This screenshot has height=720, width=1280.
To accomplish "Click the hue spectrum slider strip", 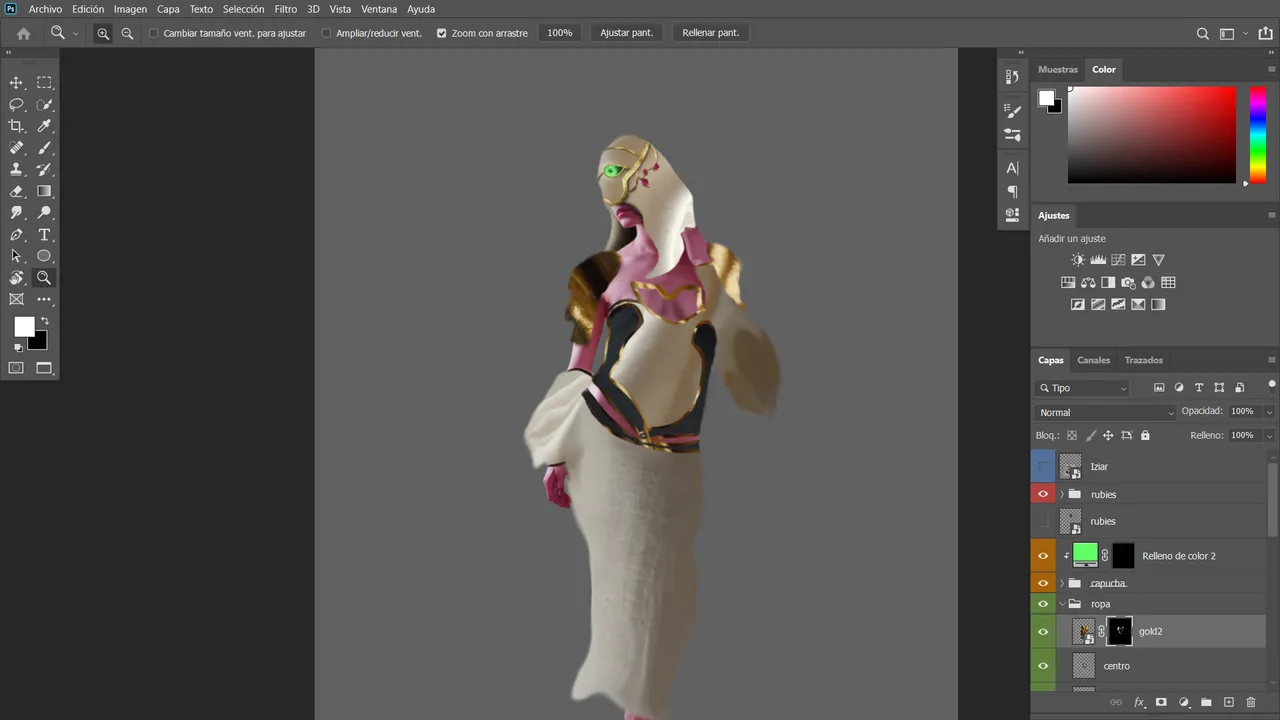I will pos(1258,135).
